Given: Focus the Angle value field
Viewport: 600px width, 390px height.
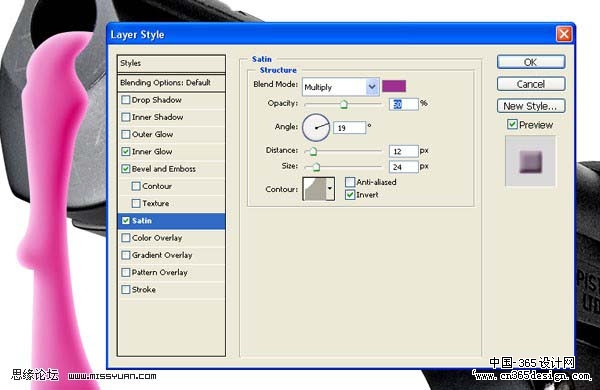Looking at the screenshot, I should (x=349, y=128).
